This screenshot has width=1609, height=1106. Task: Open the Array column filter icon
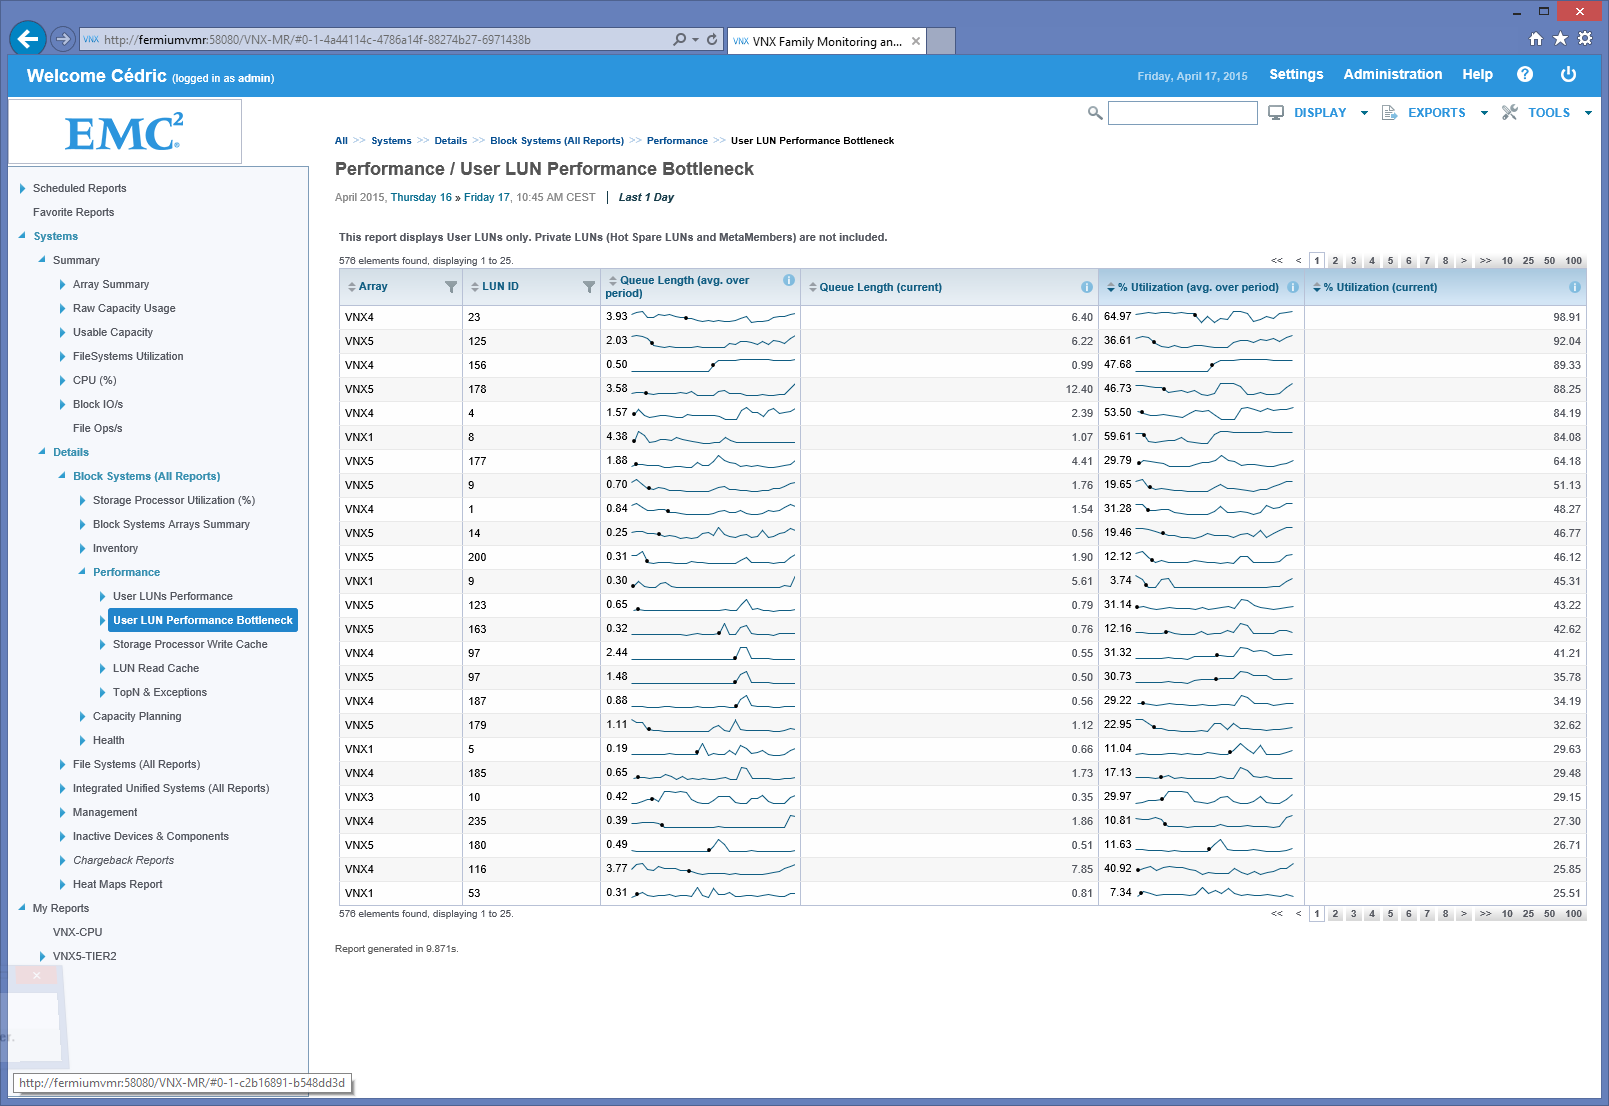[451, 287]
